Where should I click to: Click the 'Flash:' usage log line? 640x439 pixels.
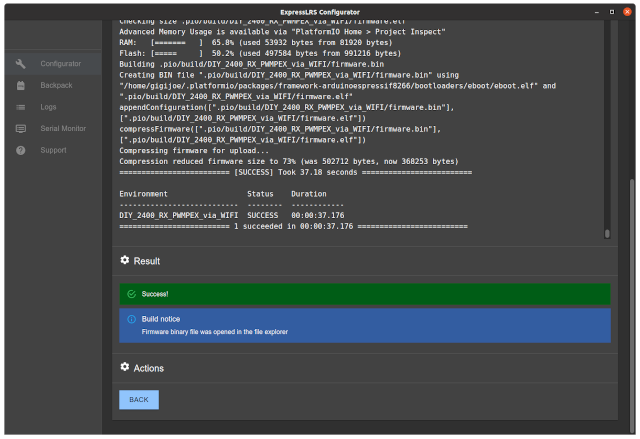(260, 53)
